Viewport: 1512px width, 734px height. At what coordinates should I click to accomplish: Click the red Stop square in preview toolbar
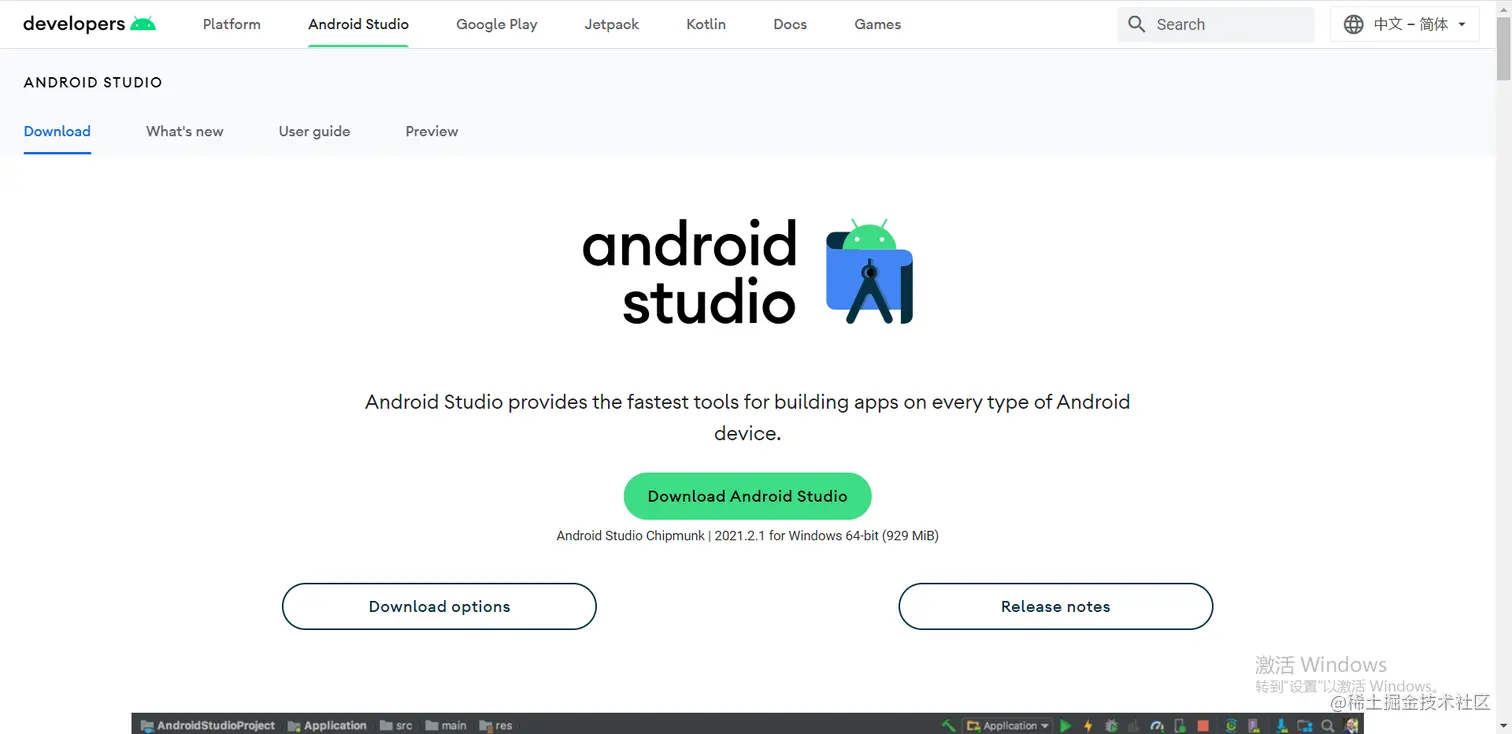(x=1203, y=726)
